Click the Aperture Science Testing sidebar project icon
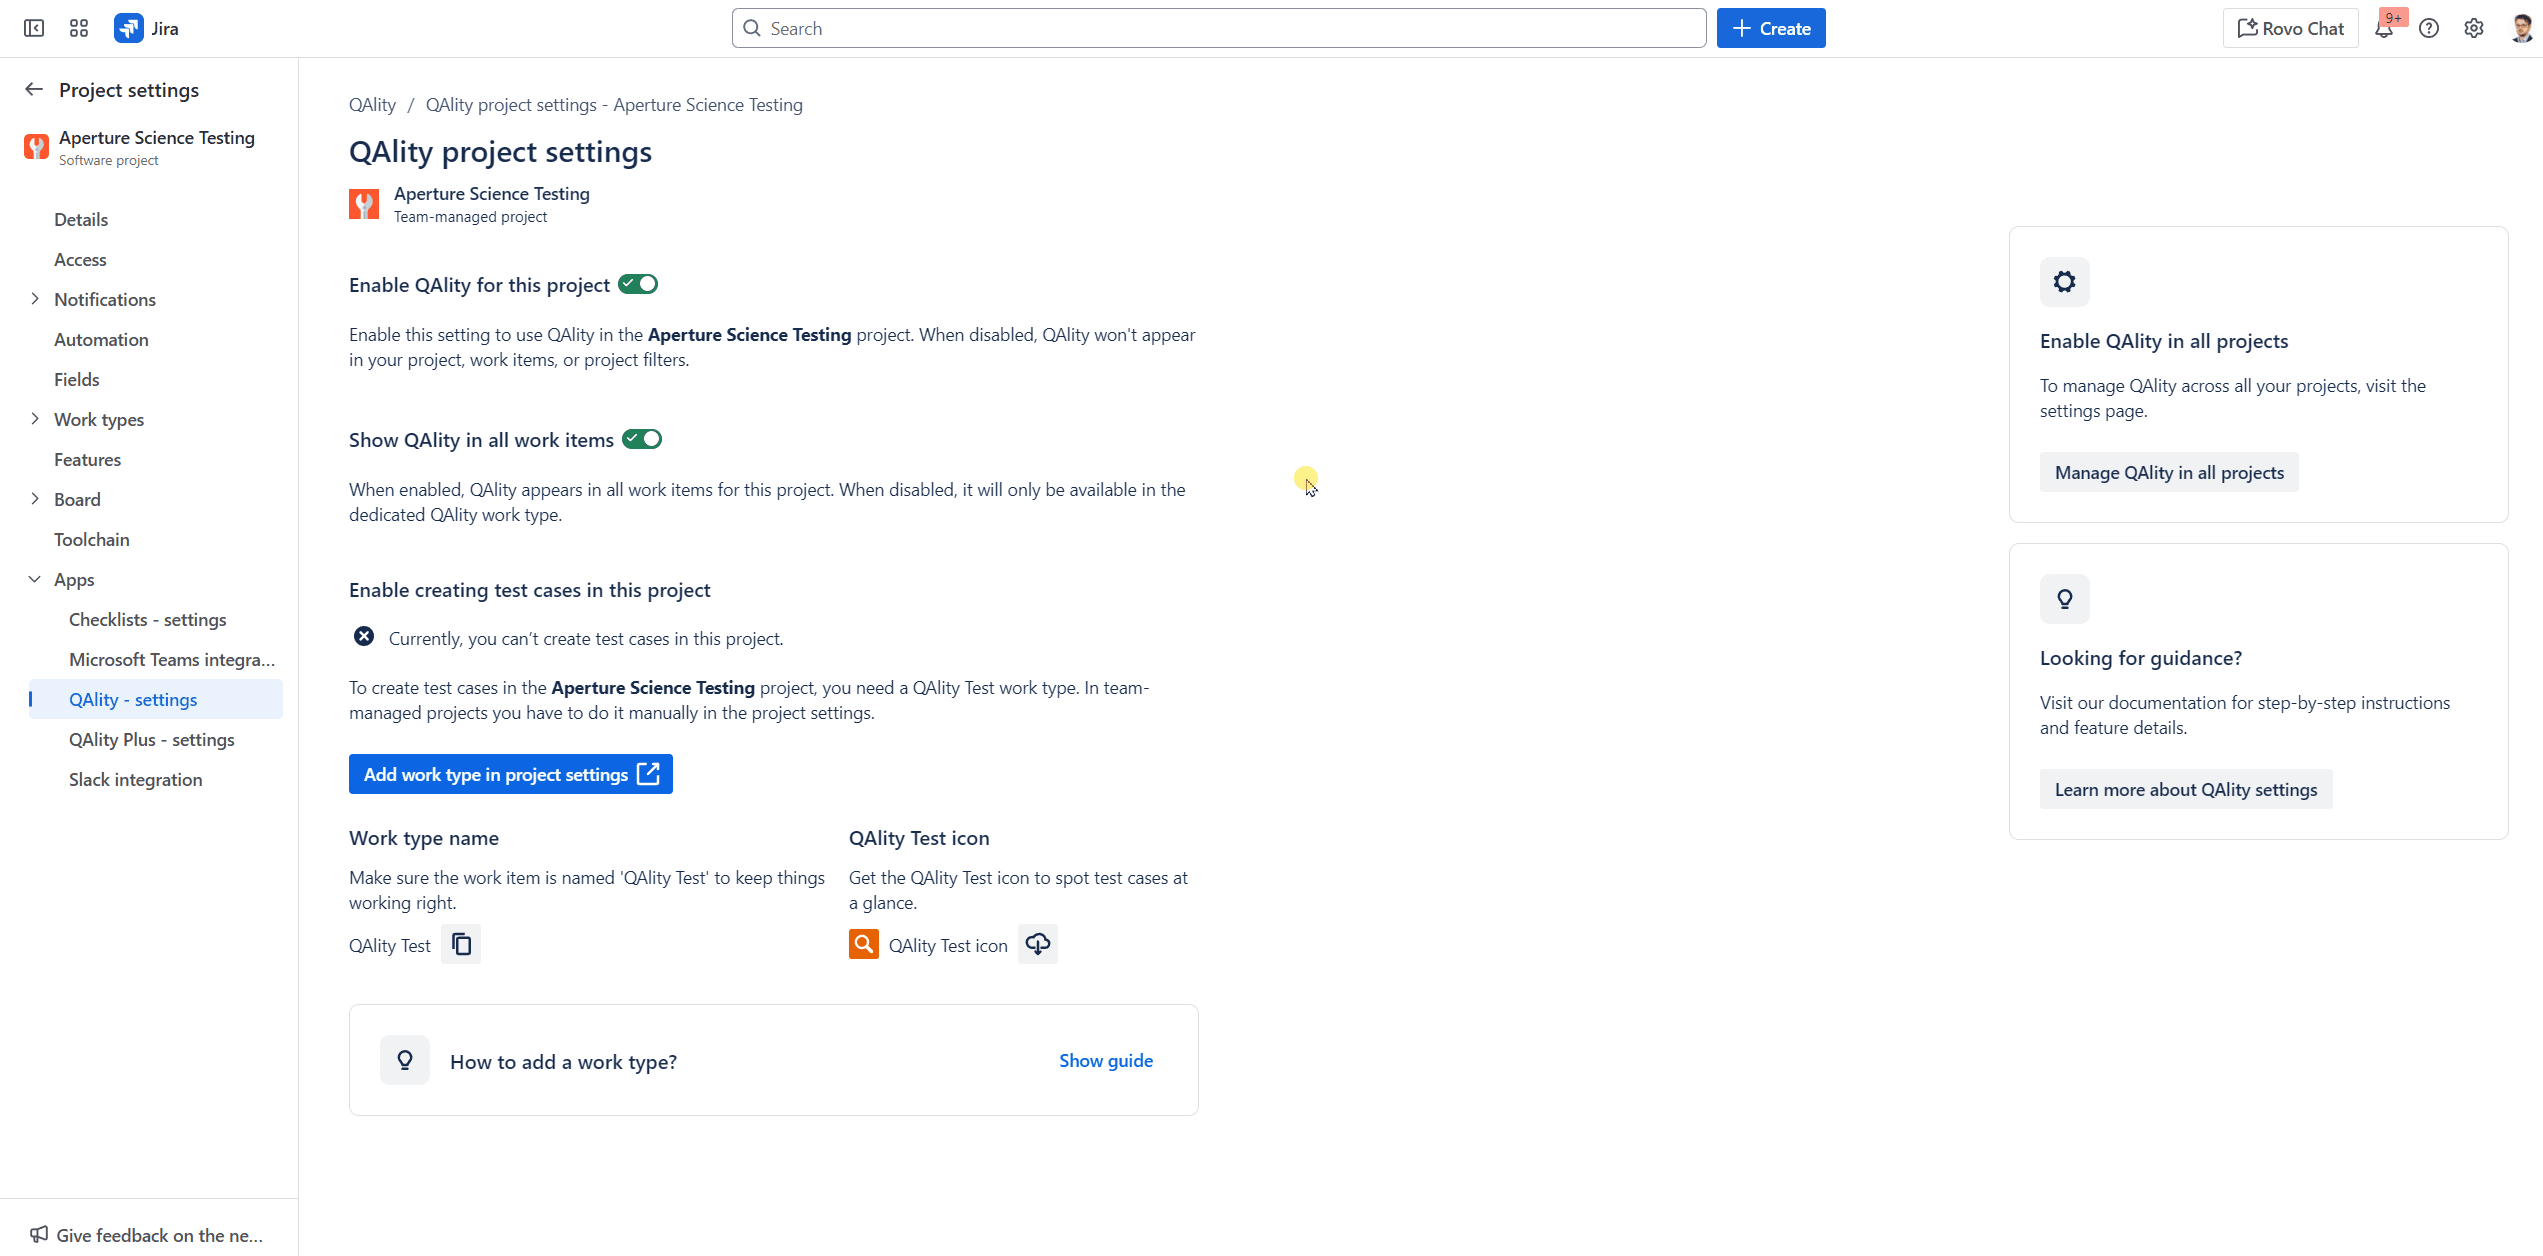 [37, 147]
